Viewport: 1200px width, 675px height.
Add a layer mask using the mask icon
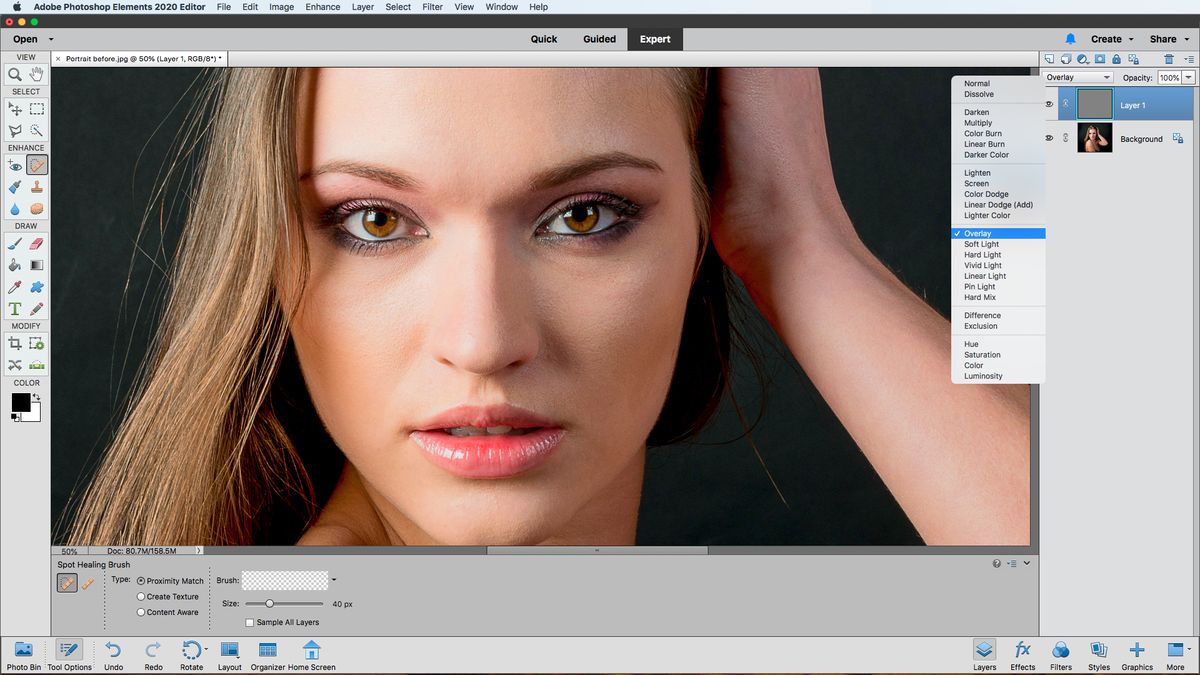click(x=1100, y=59)
